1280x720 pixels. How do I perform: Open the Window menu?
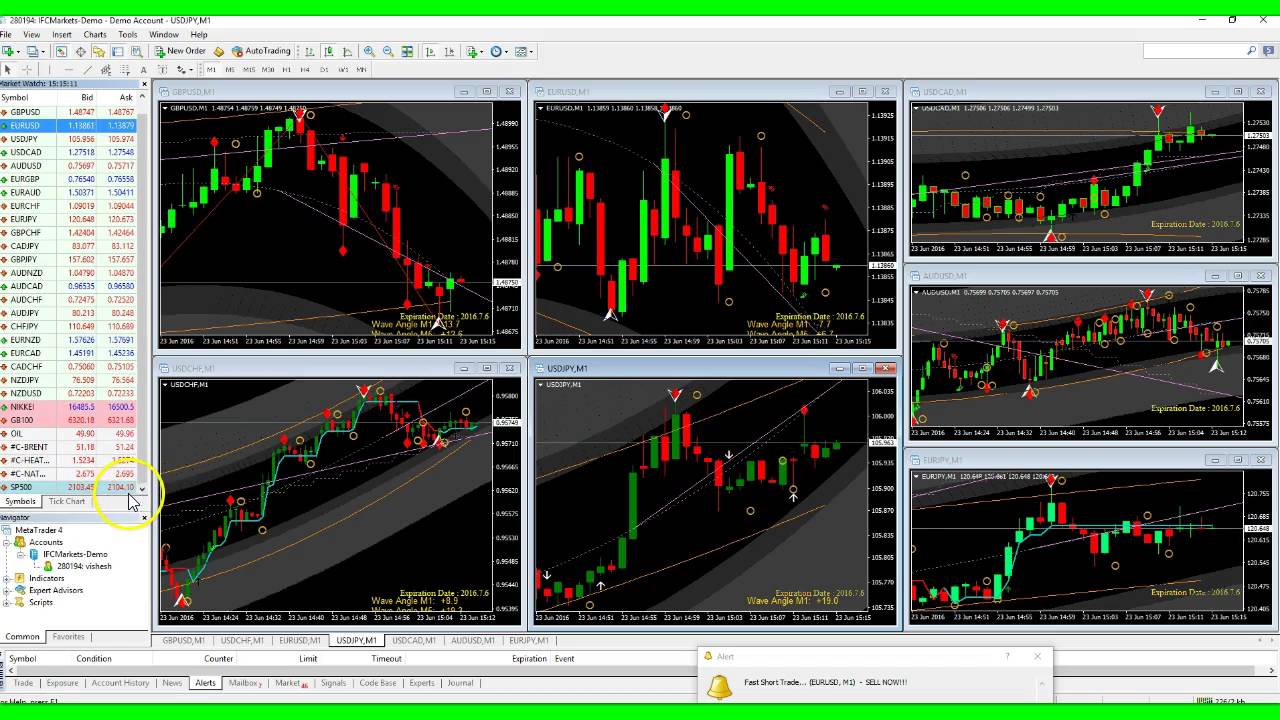[x=164, y=35]
